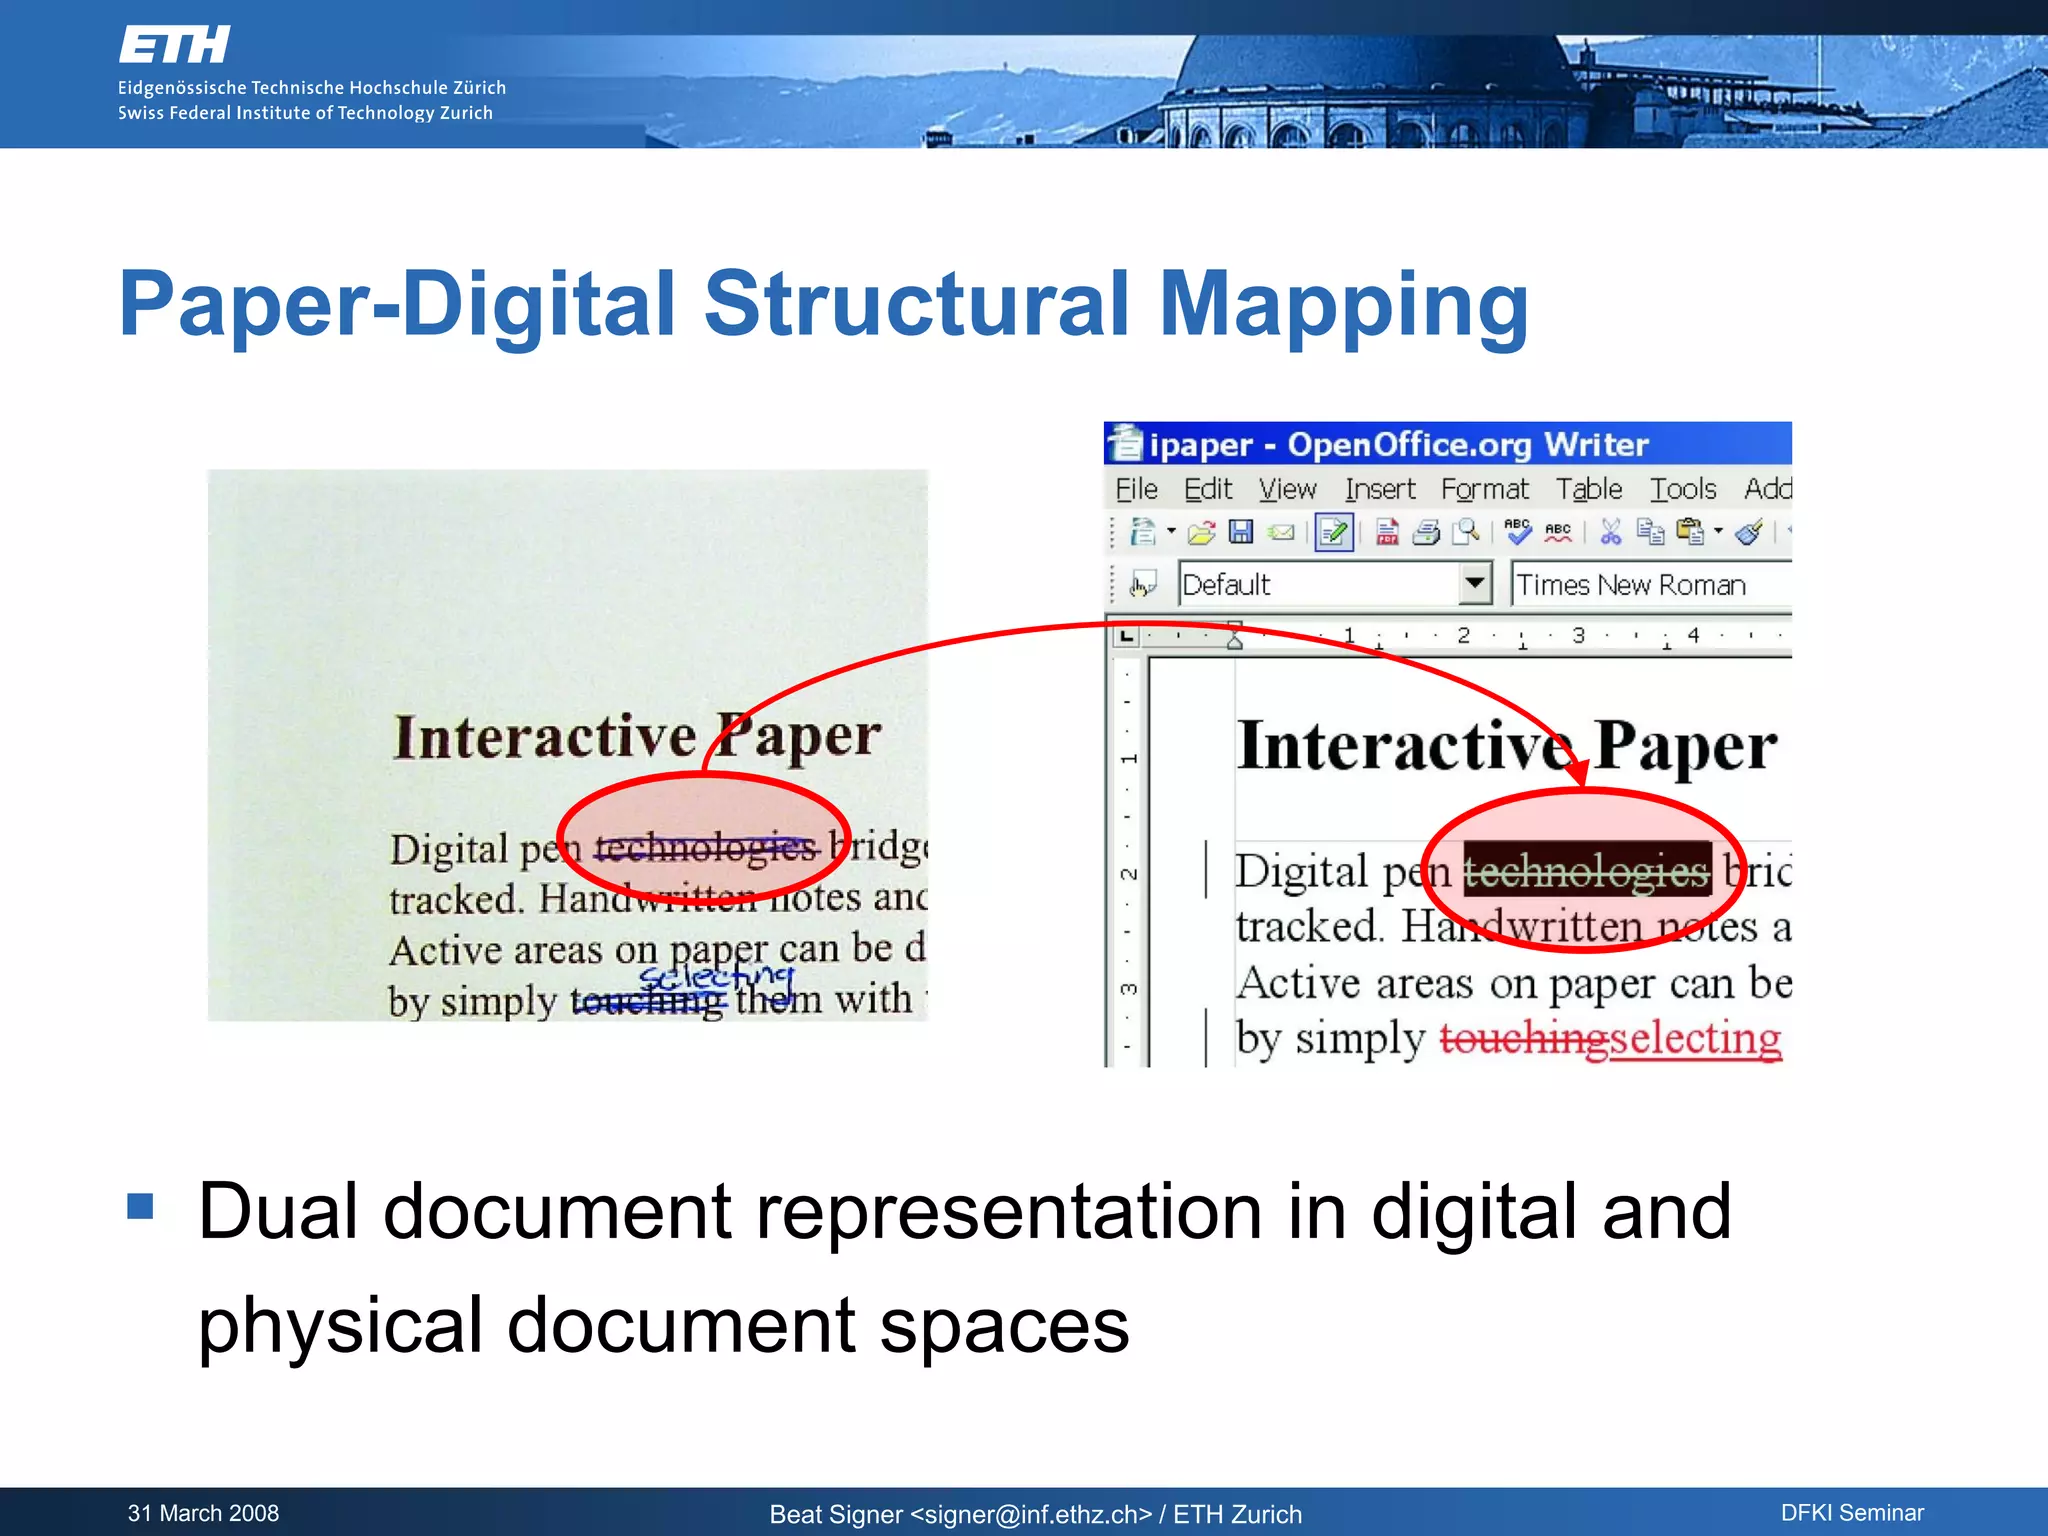Click the tab stop type selector on ruler
Screen dimensions: 2048x1536
[x=1127, y=636]
